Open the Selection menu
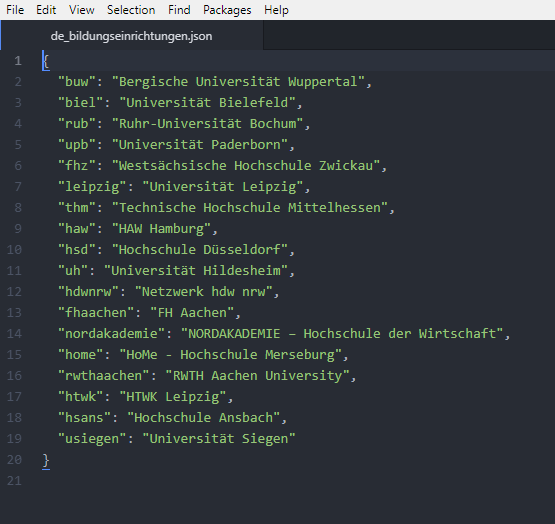 pos(131,10)
